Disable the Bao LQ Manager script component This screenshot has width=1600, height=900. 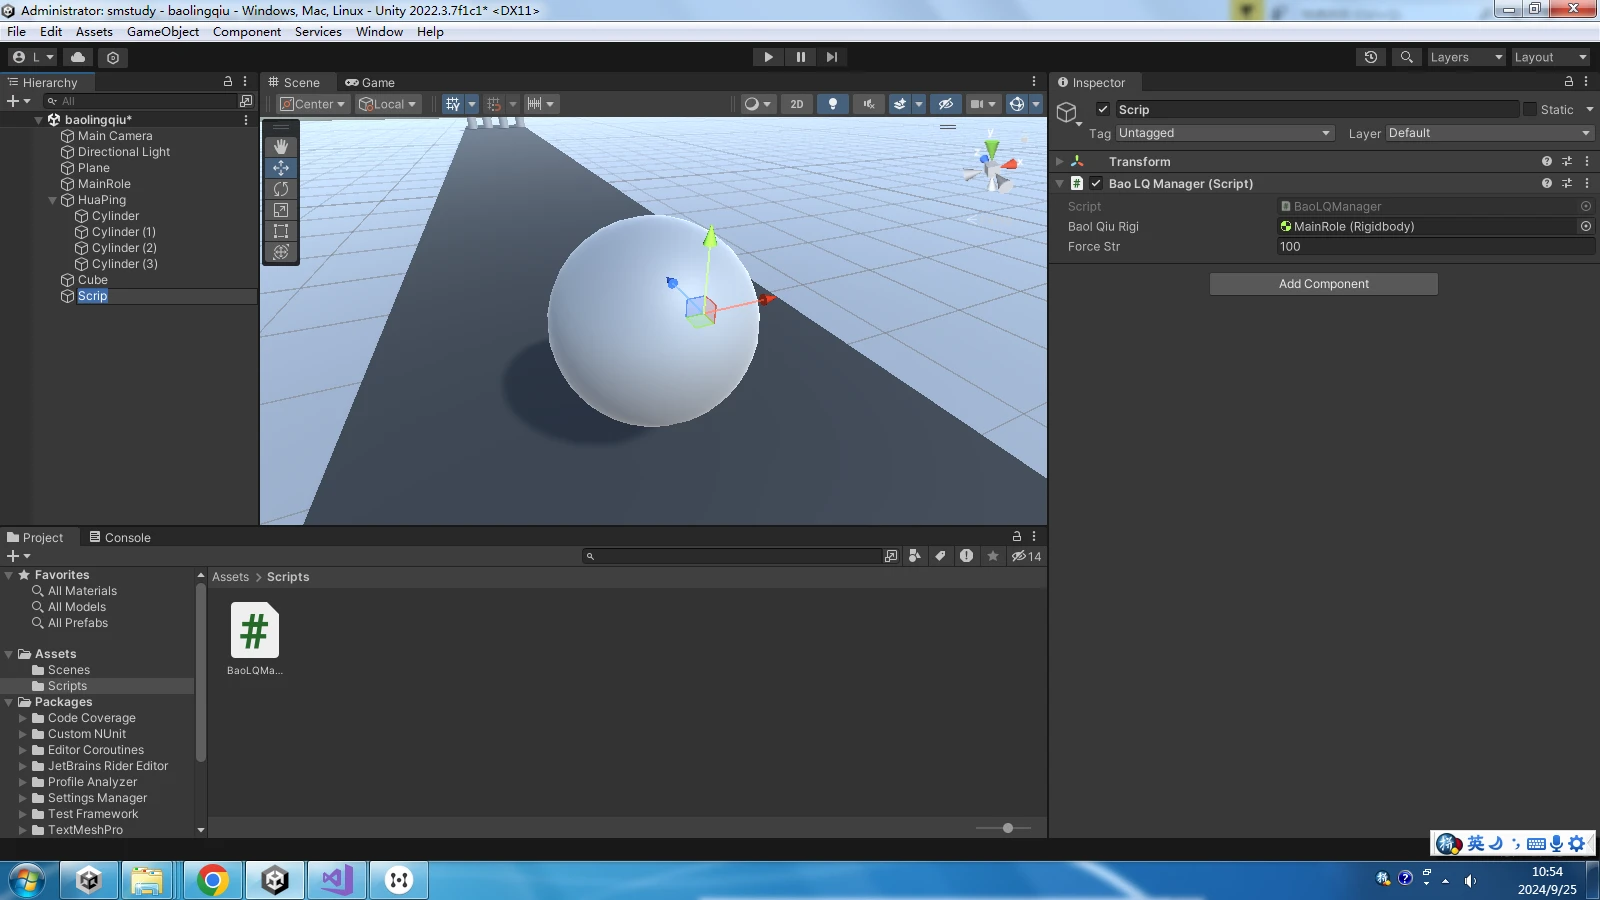(x=1096, y=183)
